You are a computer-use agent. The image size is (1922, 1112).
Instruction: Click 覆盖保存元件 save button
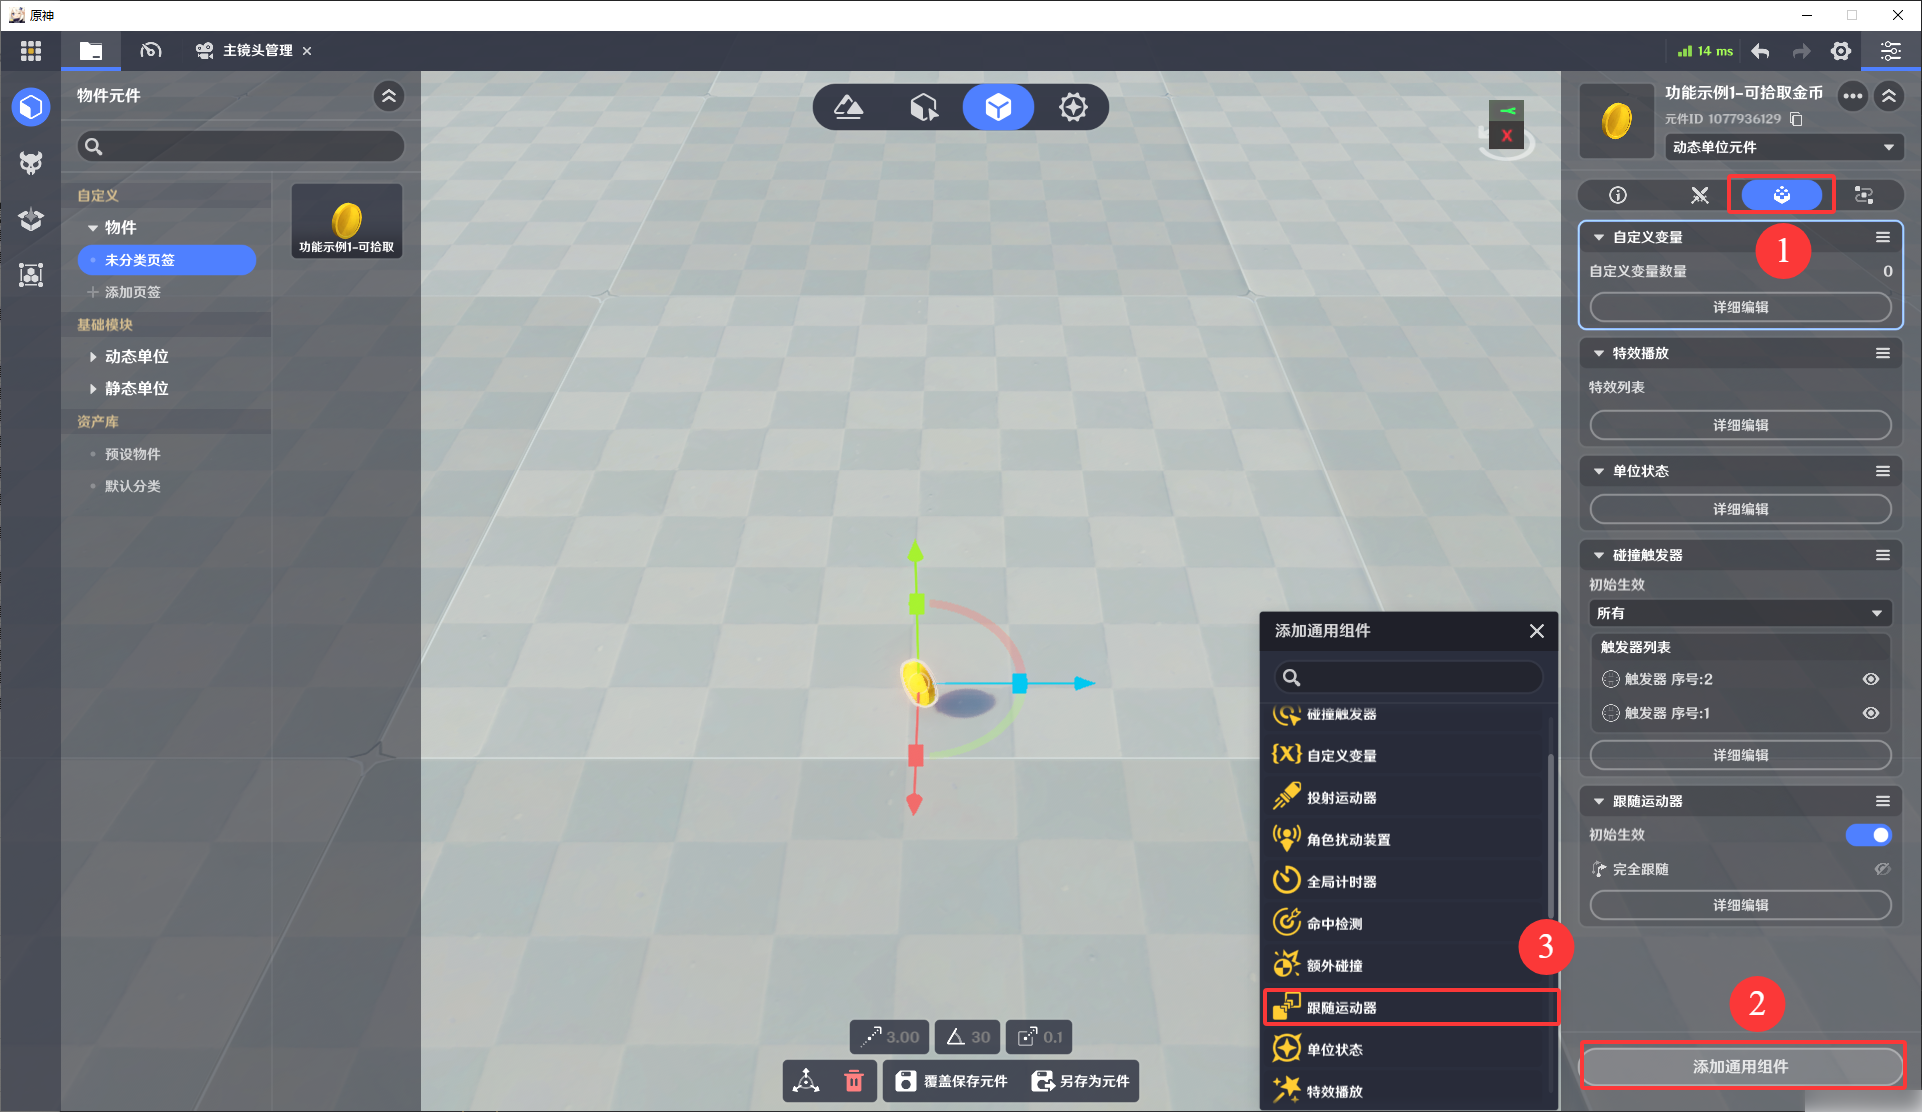pyautogui.click(x=952, y=1081)
